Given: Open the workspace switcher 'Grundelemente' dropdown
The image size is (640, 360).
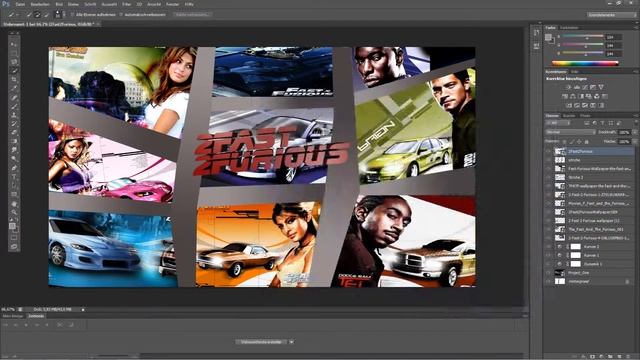Looking at the screenshot, I should (x=612, y=15).
